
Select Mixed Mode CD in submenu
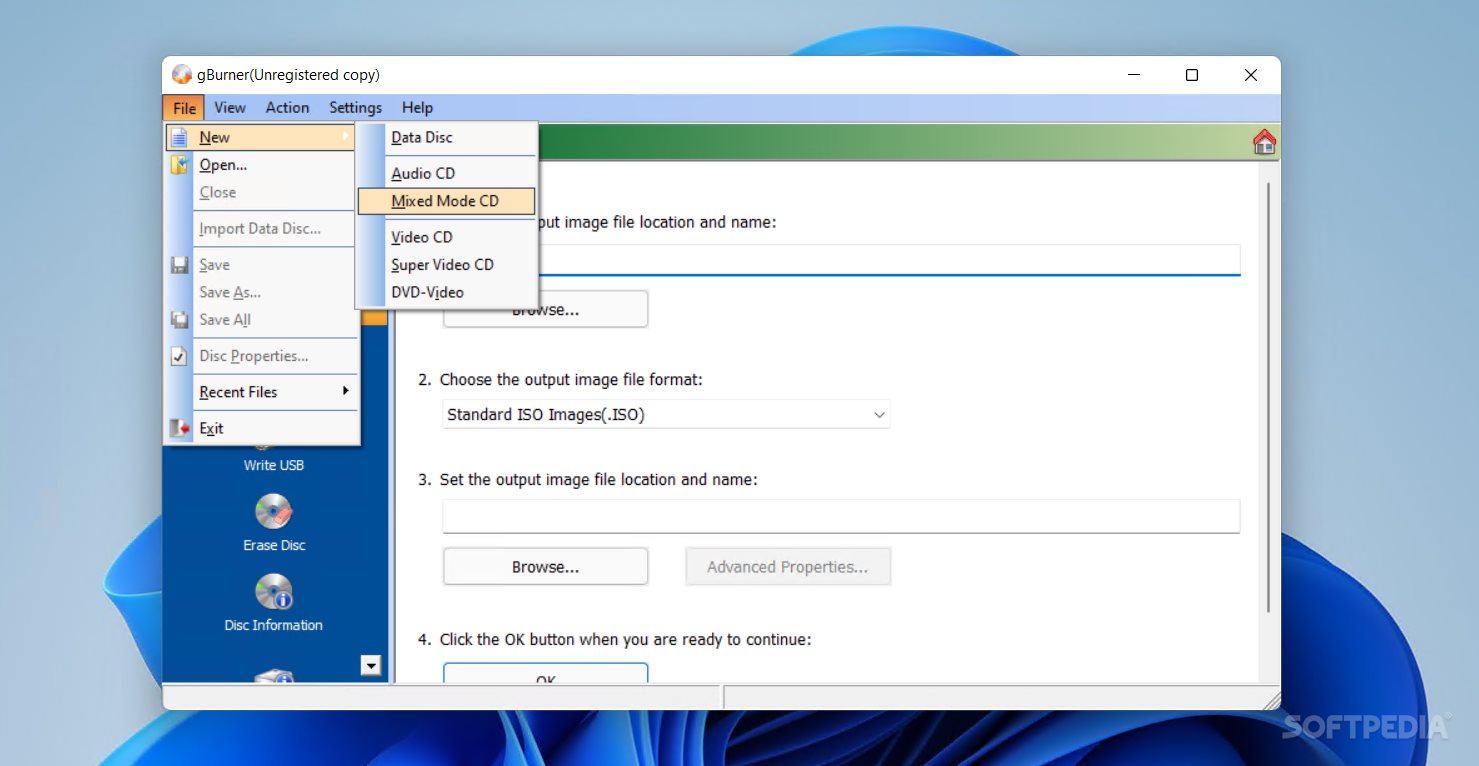447,201
